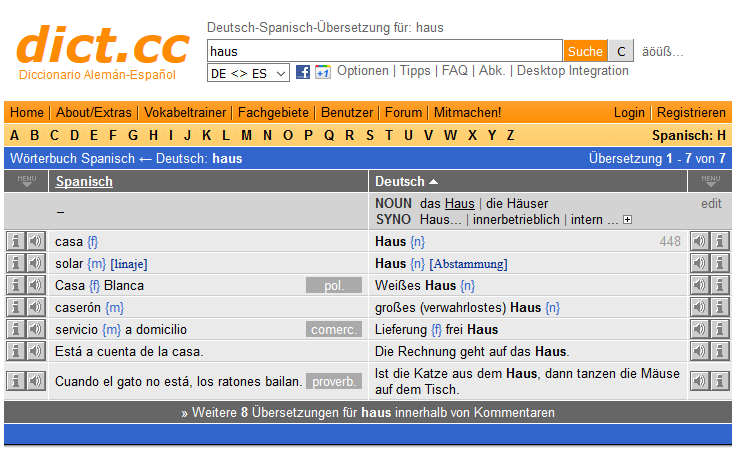Screen dimensions: 737x450
Task: Open info for Cuando el gato proverb
Action: (x=16, y=381)
